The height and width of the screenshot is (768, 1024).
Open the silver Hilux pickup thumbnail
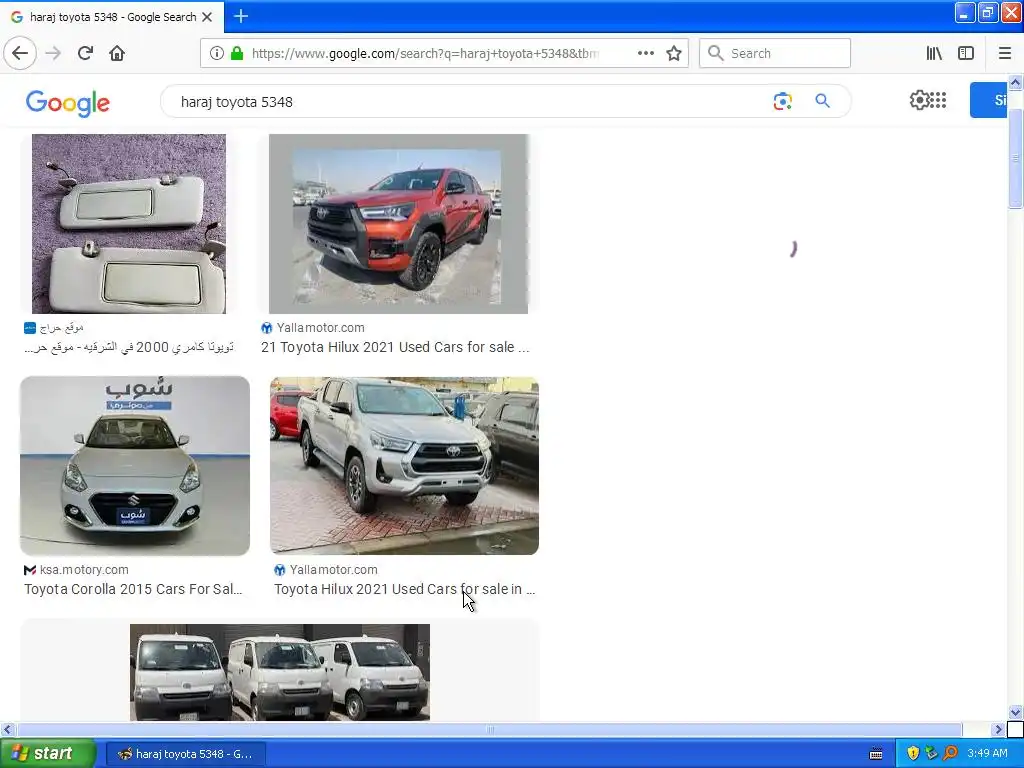coord(404,466)
